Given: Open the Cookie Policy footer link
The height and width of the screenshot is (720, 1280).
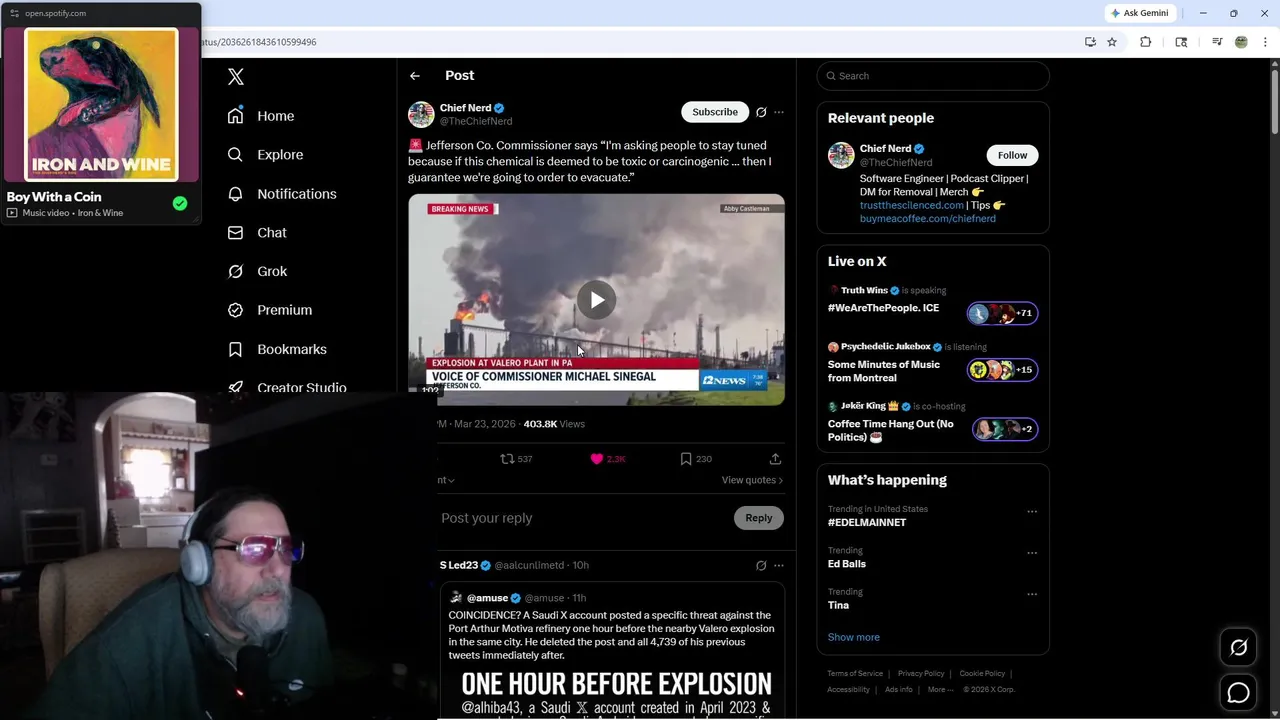Looking at the screenshot, I should (982, 674).
